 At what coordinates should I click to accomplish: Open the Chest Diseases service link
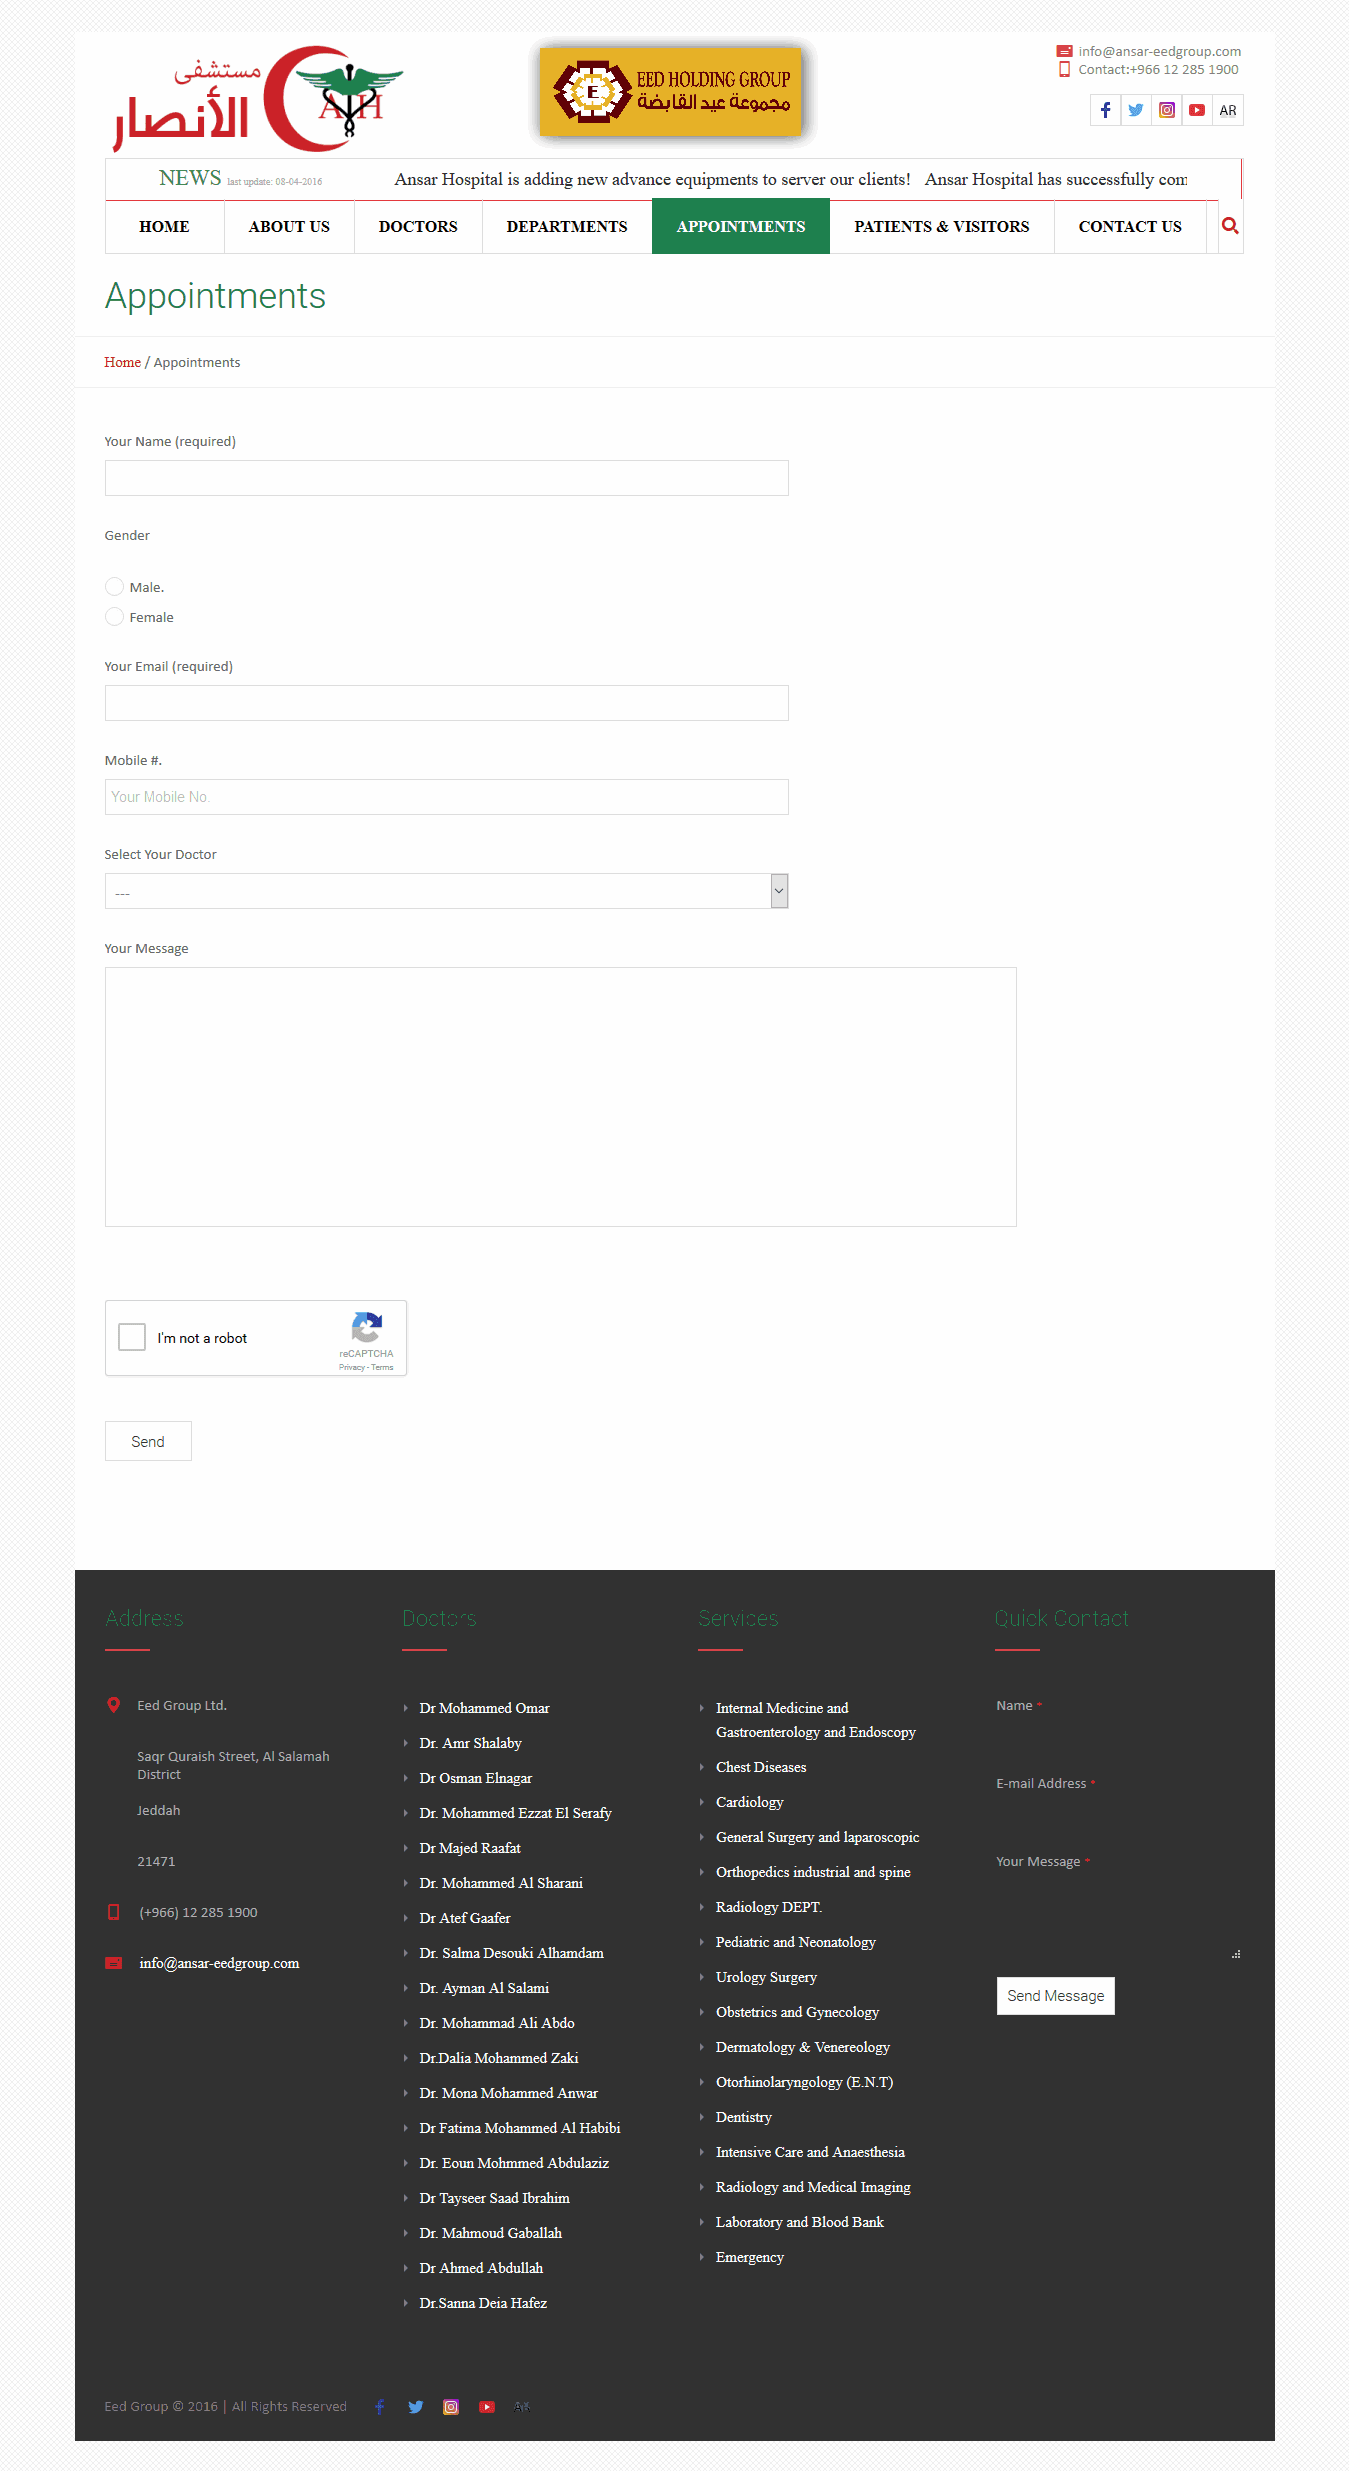point(761,1767)
